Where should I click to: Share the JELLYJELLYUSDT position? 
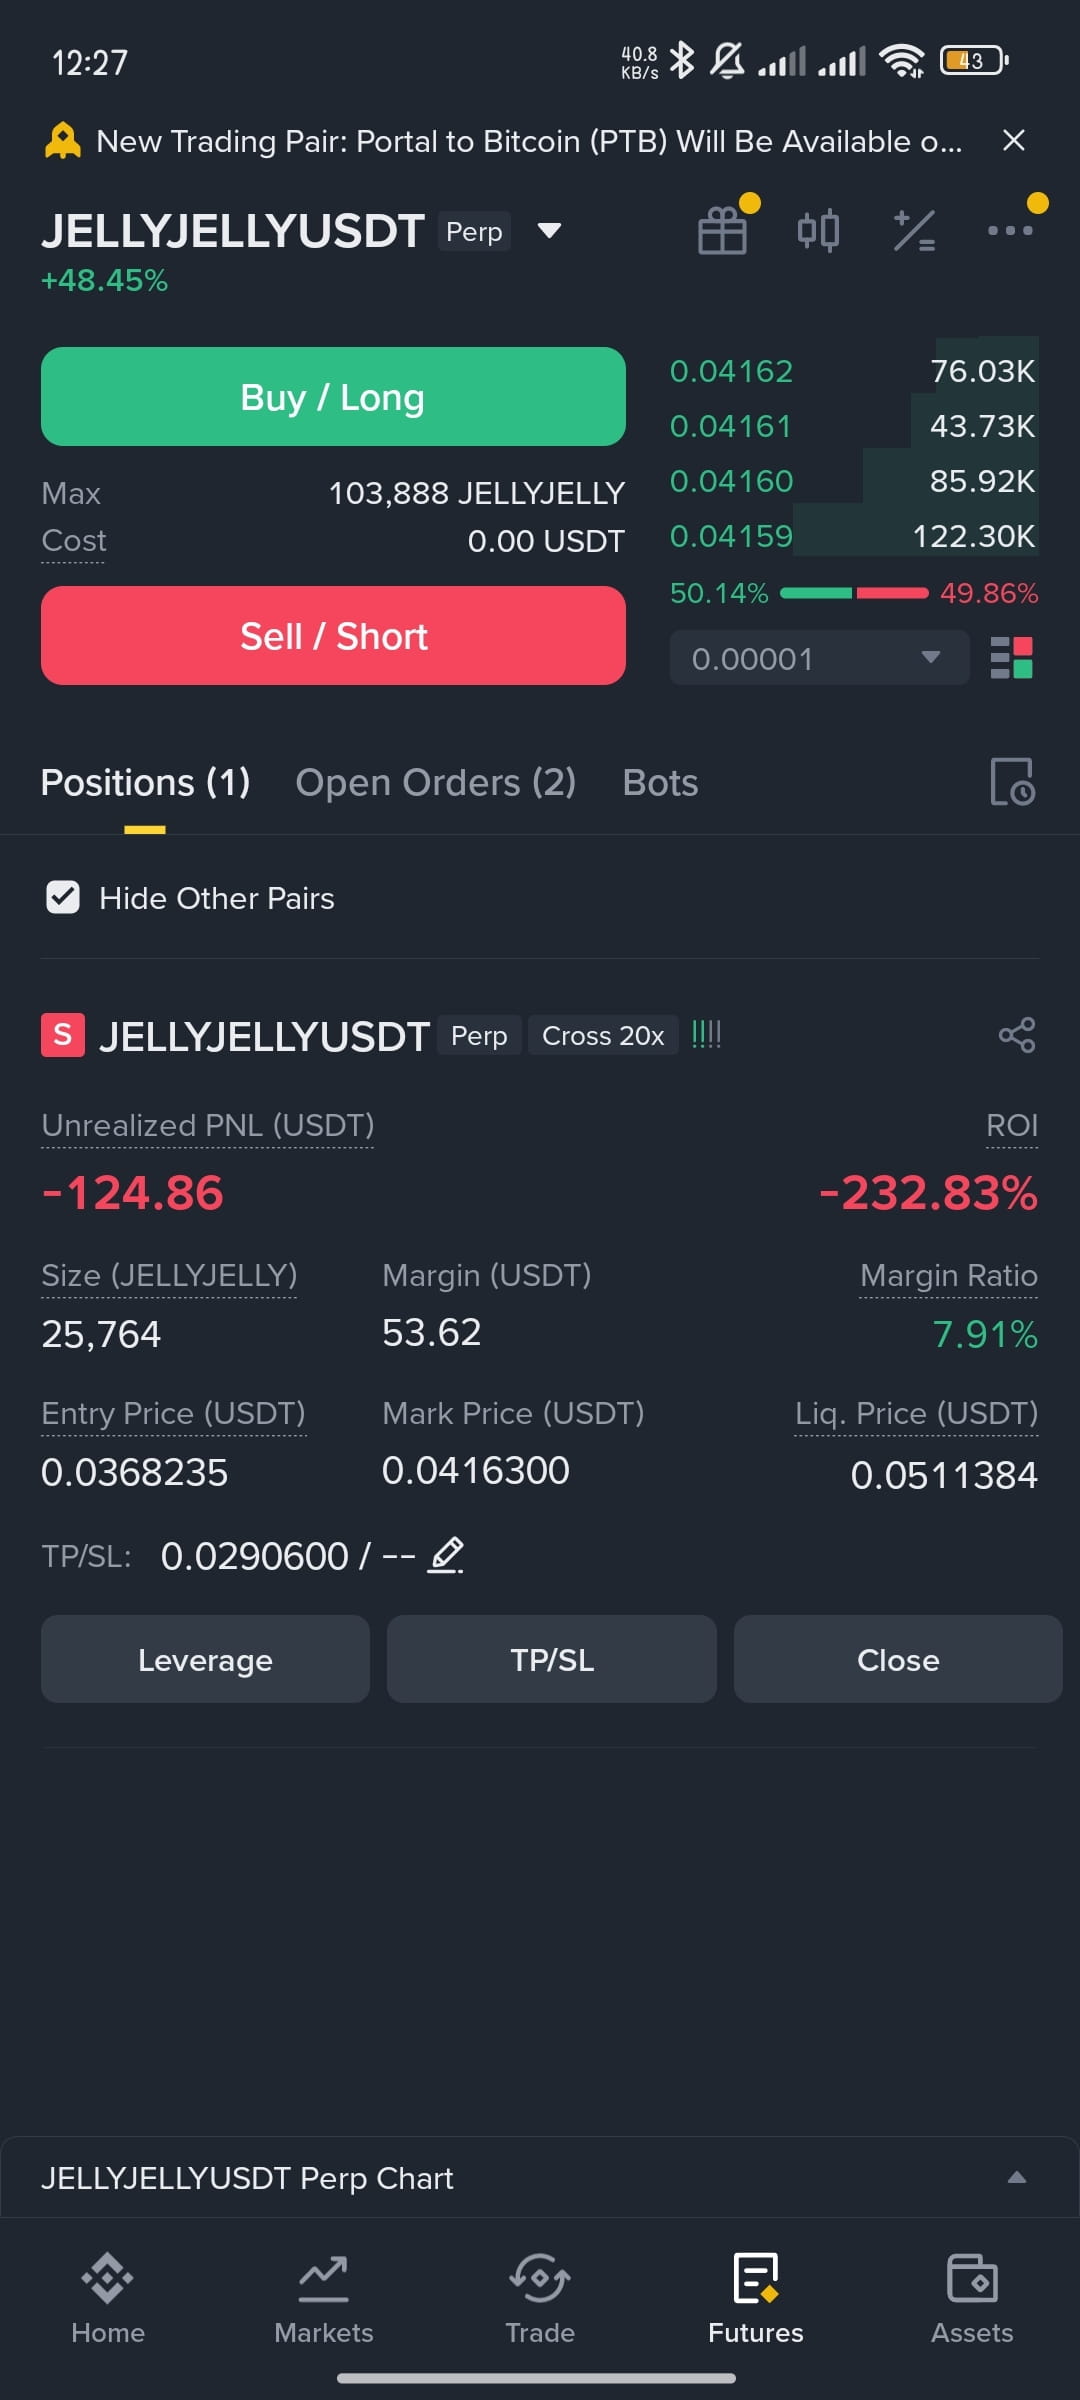[x=1017, y=1035]
